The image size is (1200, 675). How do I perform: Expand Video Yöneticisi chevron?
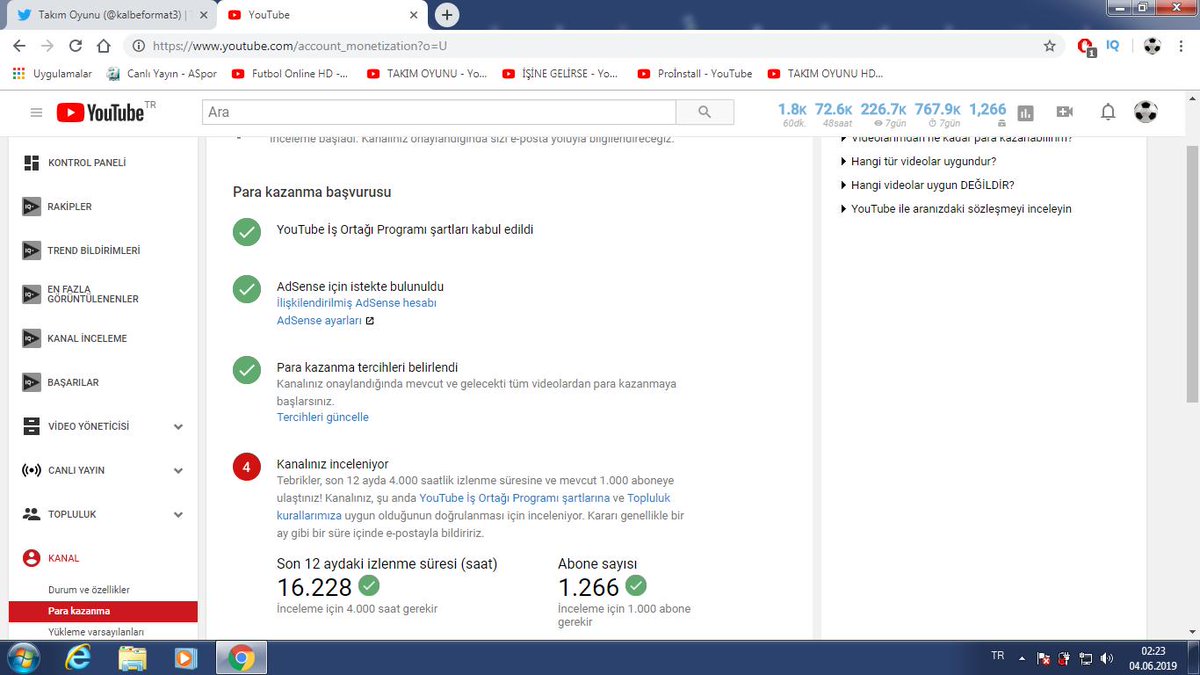tap(178, 427)
